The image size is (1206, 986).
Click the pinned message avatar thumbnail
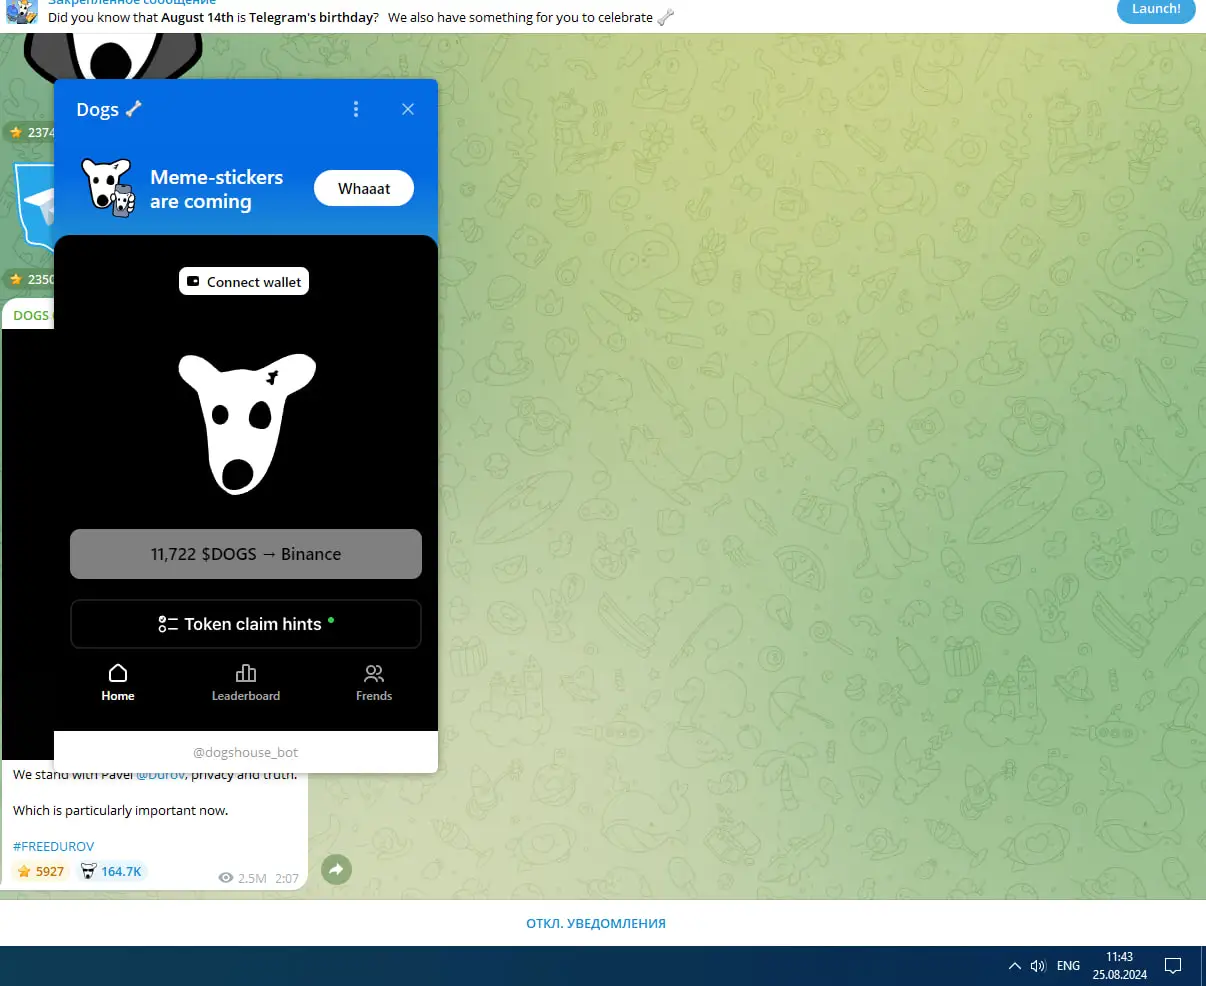[21, 12]
